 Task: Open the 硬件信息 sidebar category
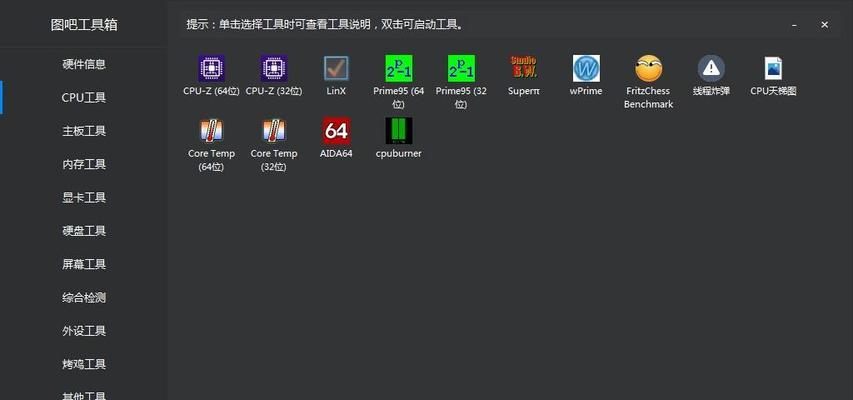[84, 64]
